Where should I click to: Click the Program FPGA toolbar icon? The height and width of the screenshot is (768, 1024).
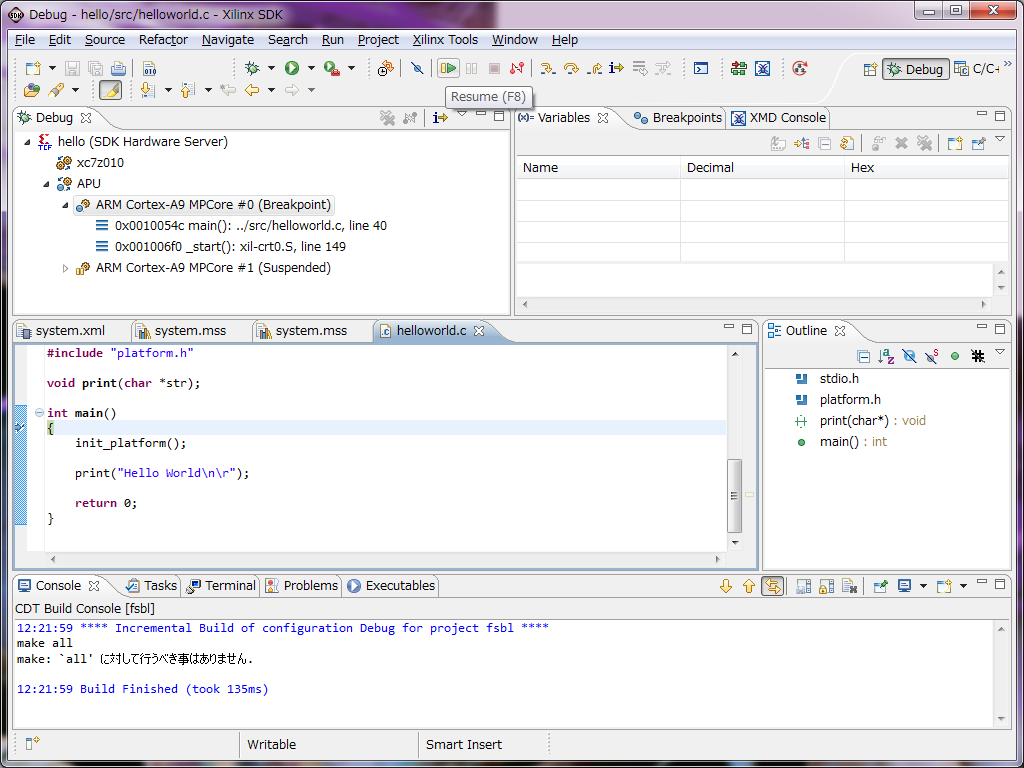click(x=739, y=68)
